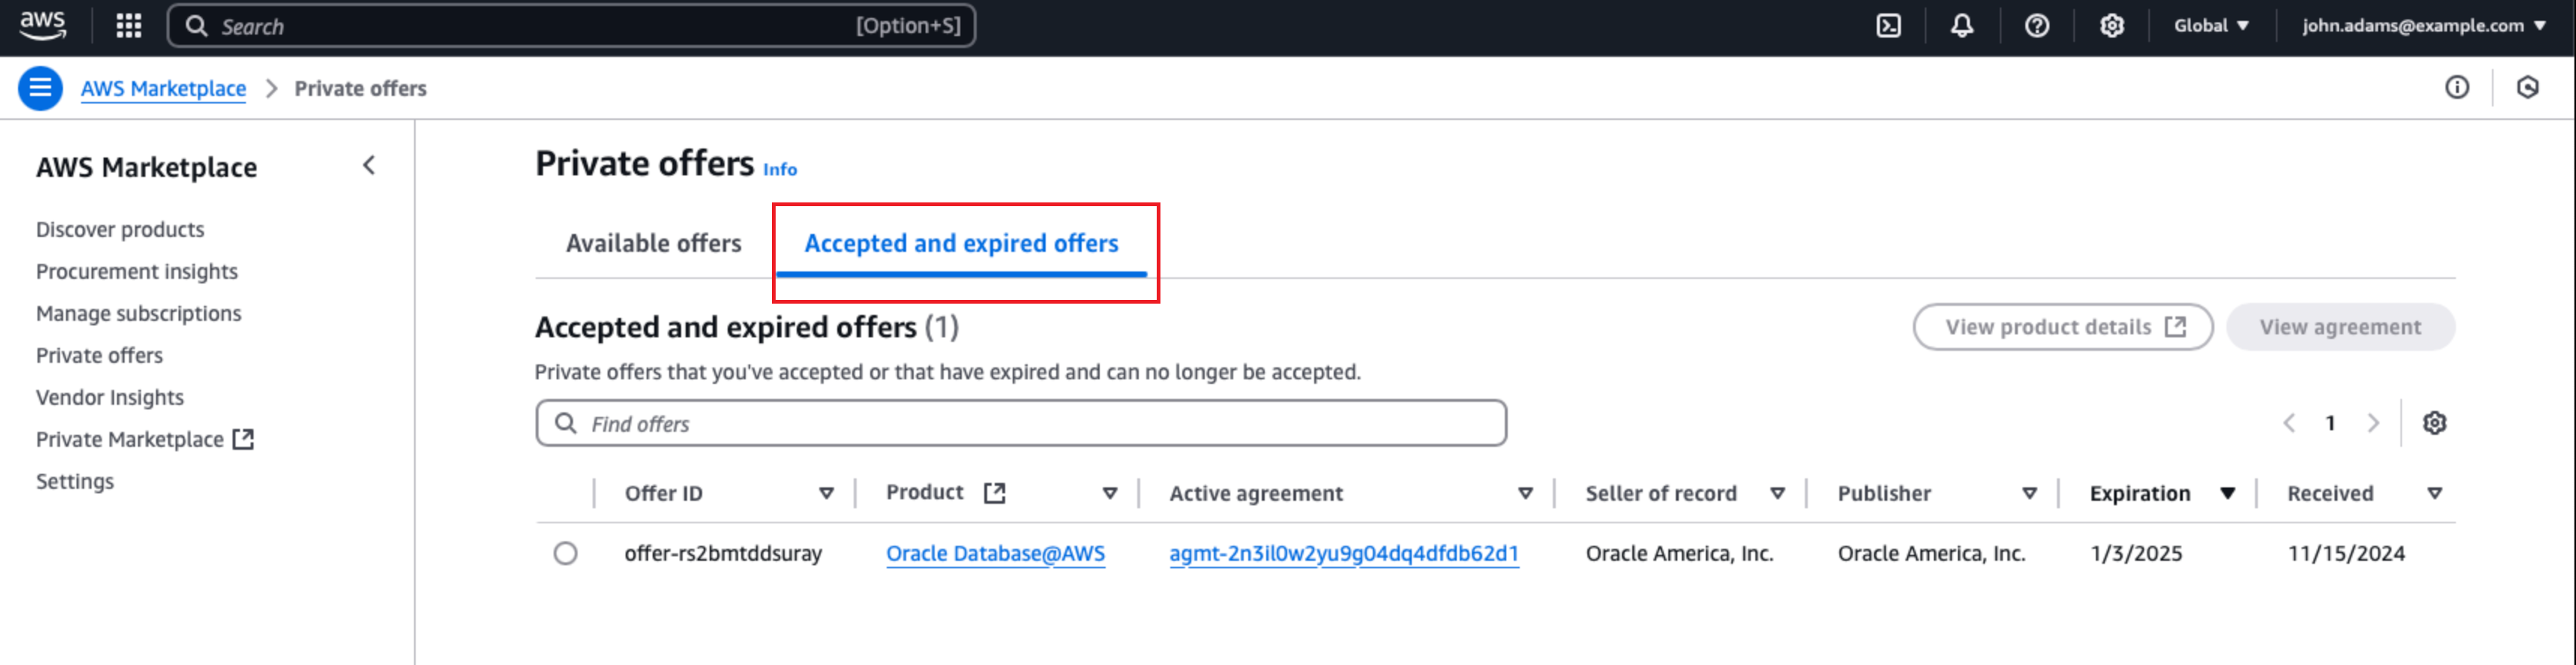Click the Find offers search field
The height and width of the screenshot is (665, 2576).
pyautogui.click(x=1020, y=423)
